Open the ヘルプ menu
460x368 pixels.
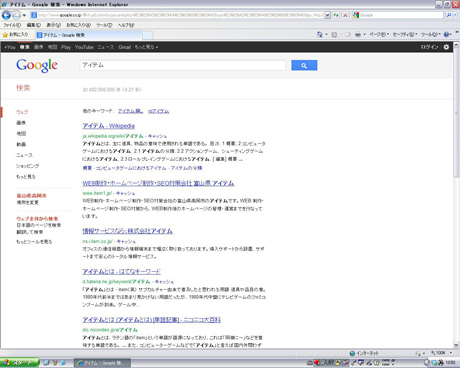coord(126,25)
